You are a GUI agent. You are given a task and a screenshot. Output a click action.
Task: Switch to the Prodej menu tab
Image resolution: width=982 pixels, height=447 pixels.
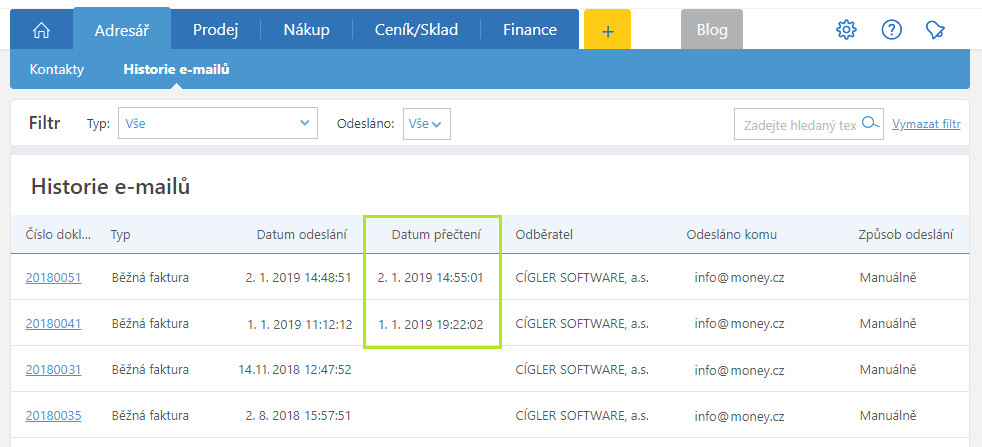point(215,29)
